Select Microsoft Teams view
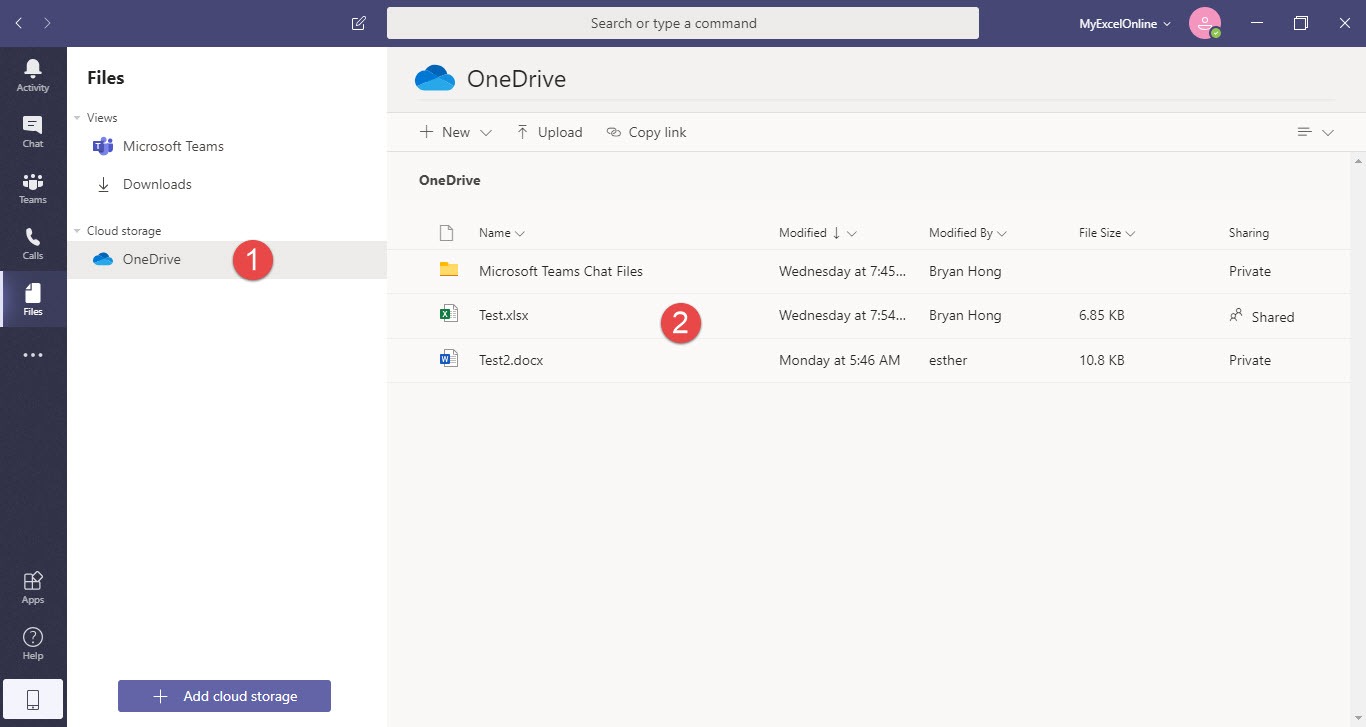The height and width of the screenshot is (727, 1366). click(x=227, y=146)
